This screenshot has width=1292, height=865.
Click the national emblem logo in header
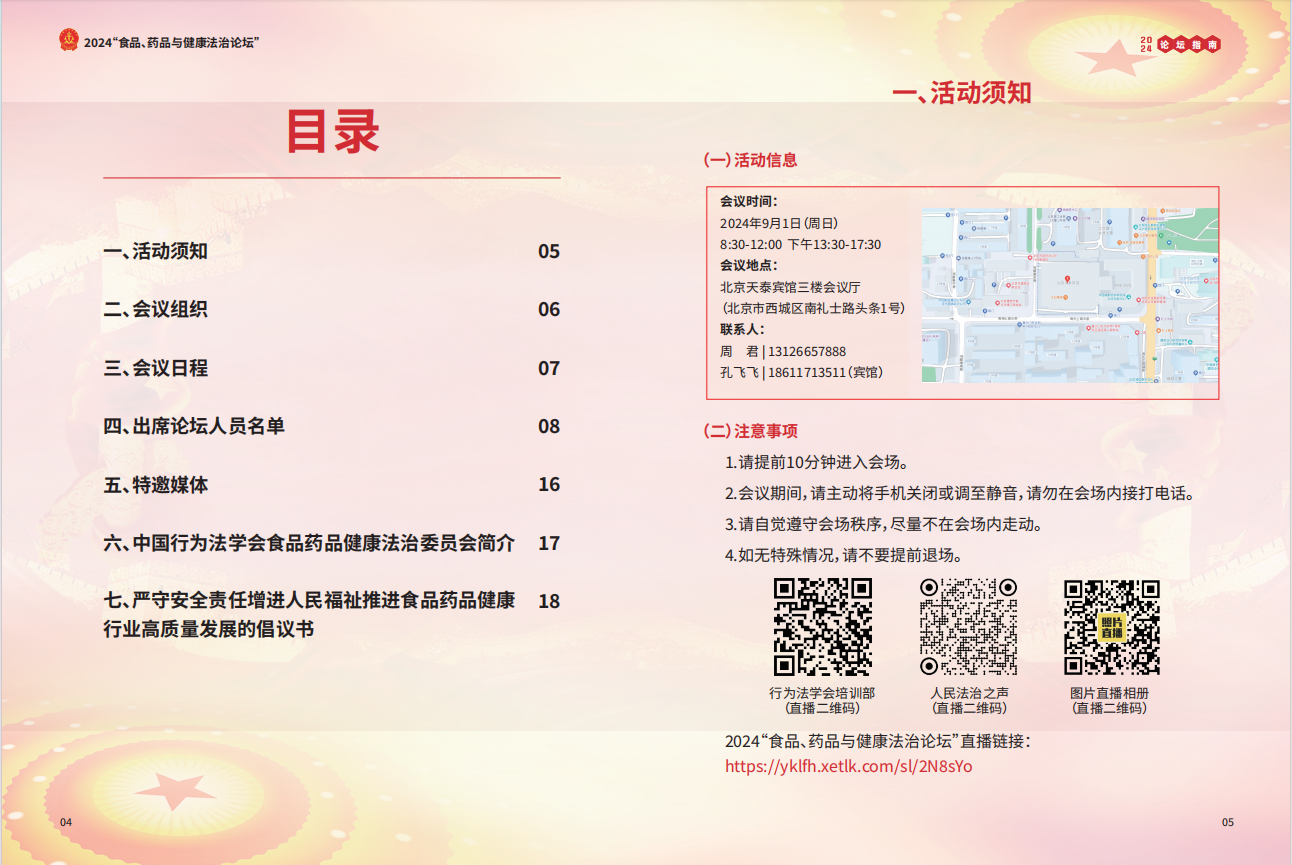tap(69, 41)
